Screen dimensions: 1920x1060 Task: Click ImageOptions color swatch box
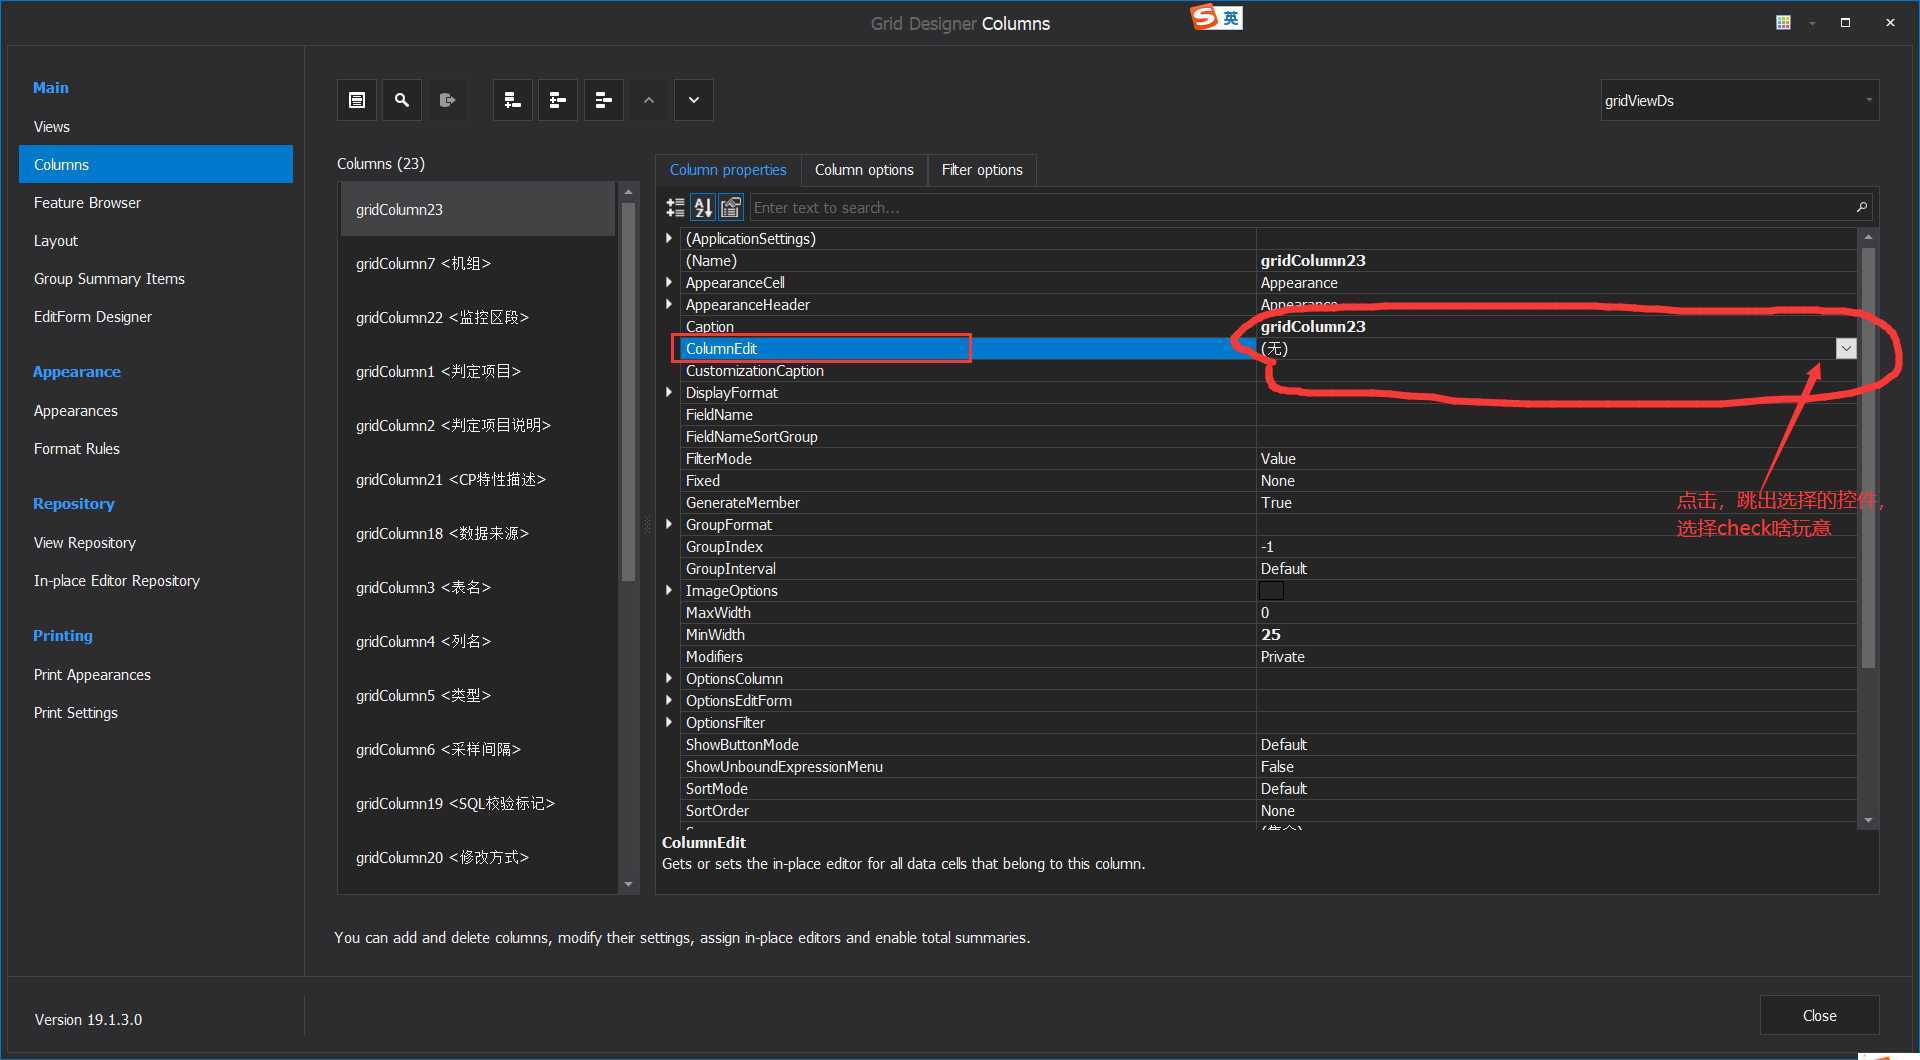[x=1271, y=590]
